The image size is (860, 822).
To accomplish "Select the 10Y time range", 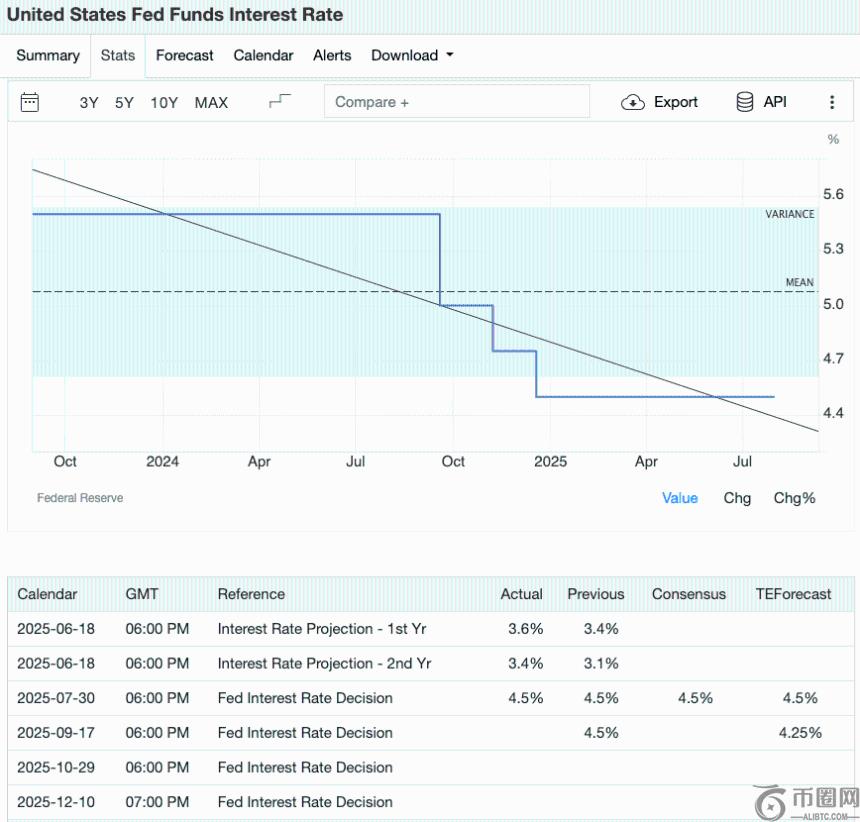I will 164,103.
